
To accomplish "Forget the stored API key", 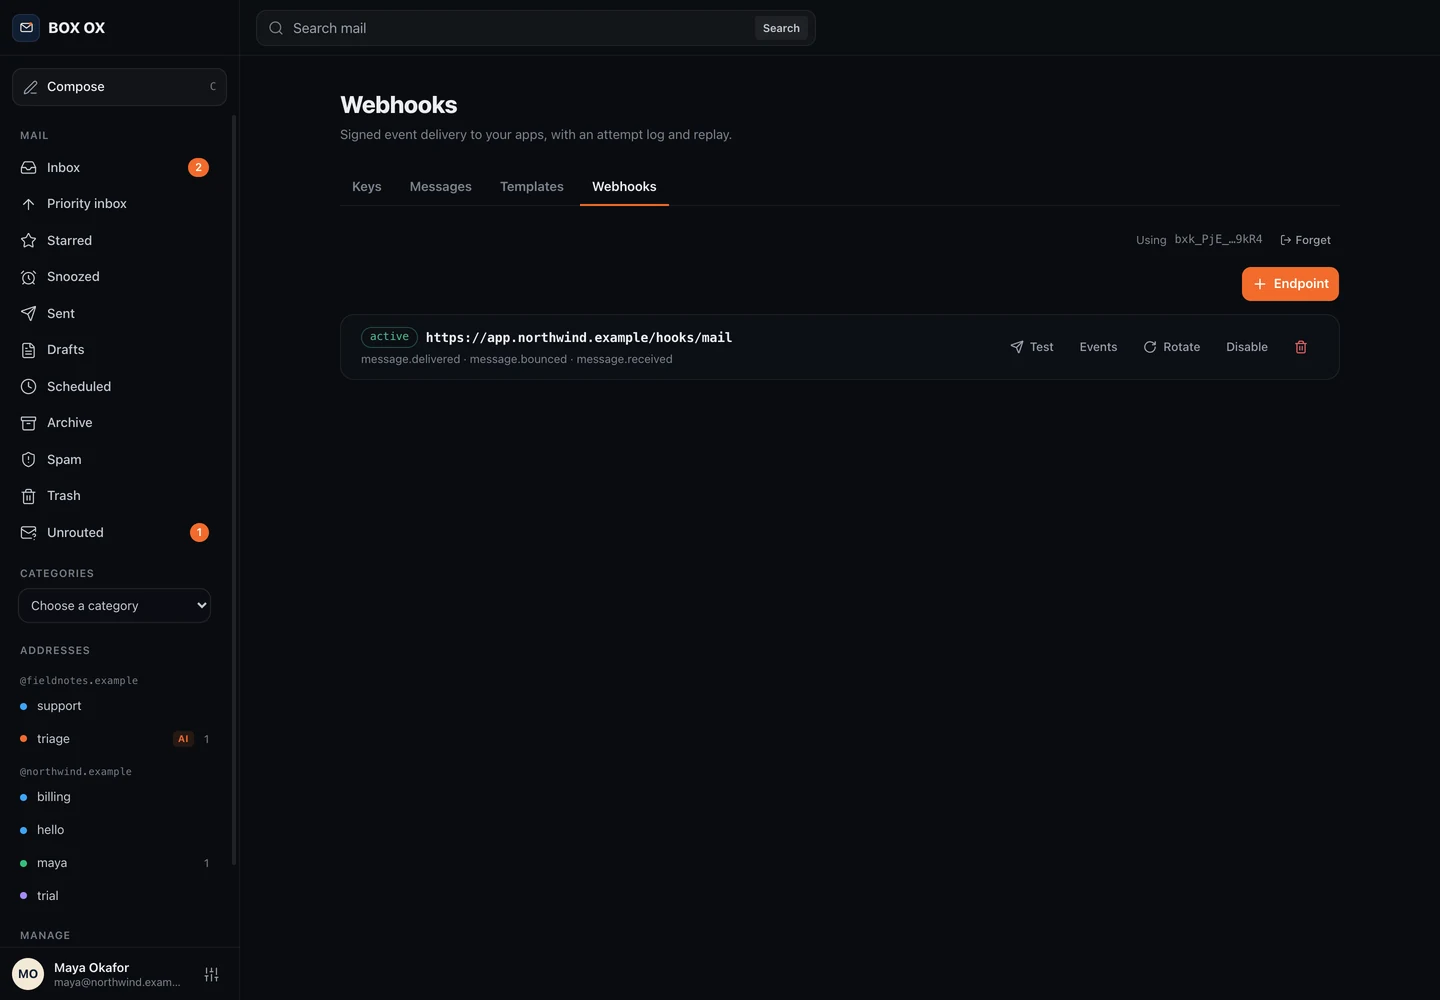I will click(1305, 240).
